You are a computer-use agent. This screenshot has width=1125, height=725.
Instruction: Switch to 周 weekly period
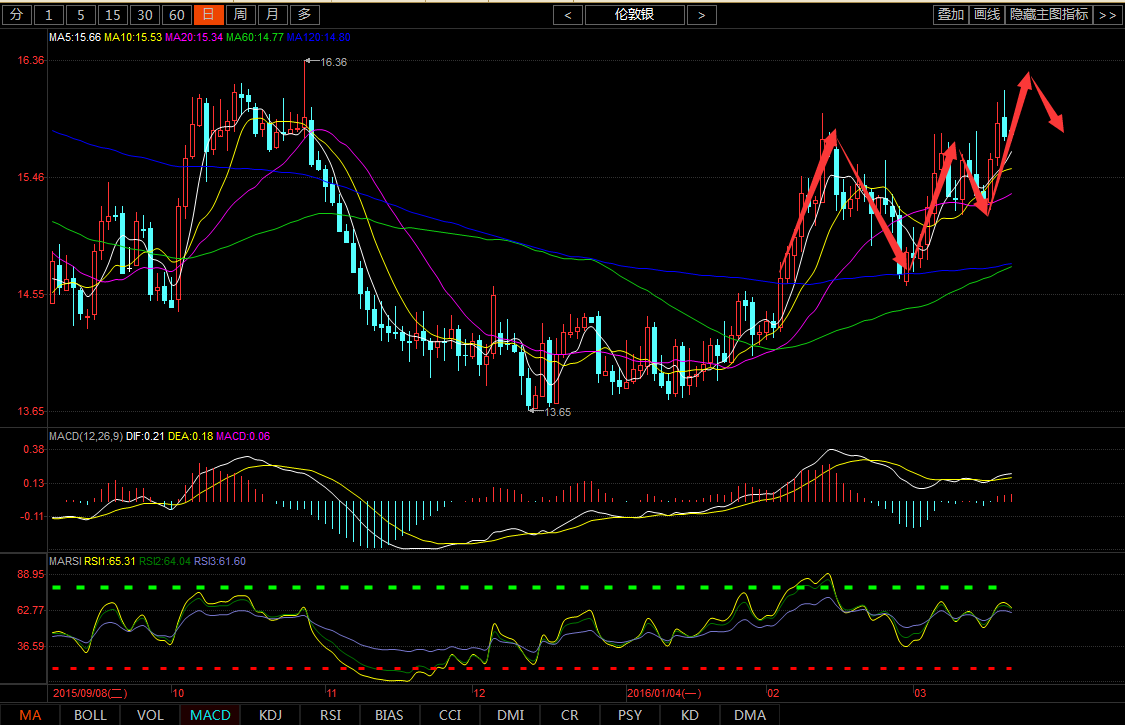[240, 14]
